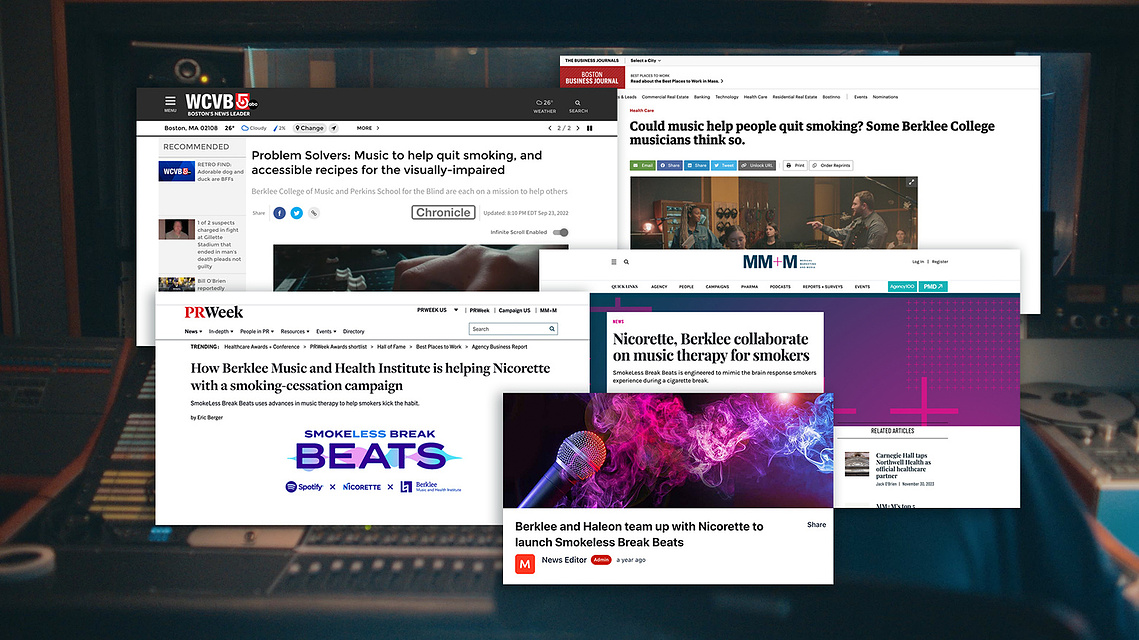Open the Technology section
Viewport: 1139px width, 640px height.
tap(726, 97)
